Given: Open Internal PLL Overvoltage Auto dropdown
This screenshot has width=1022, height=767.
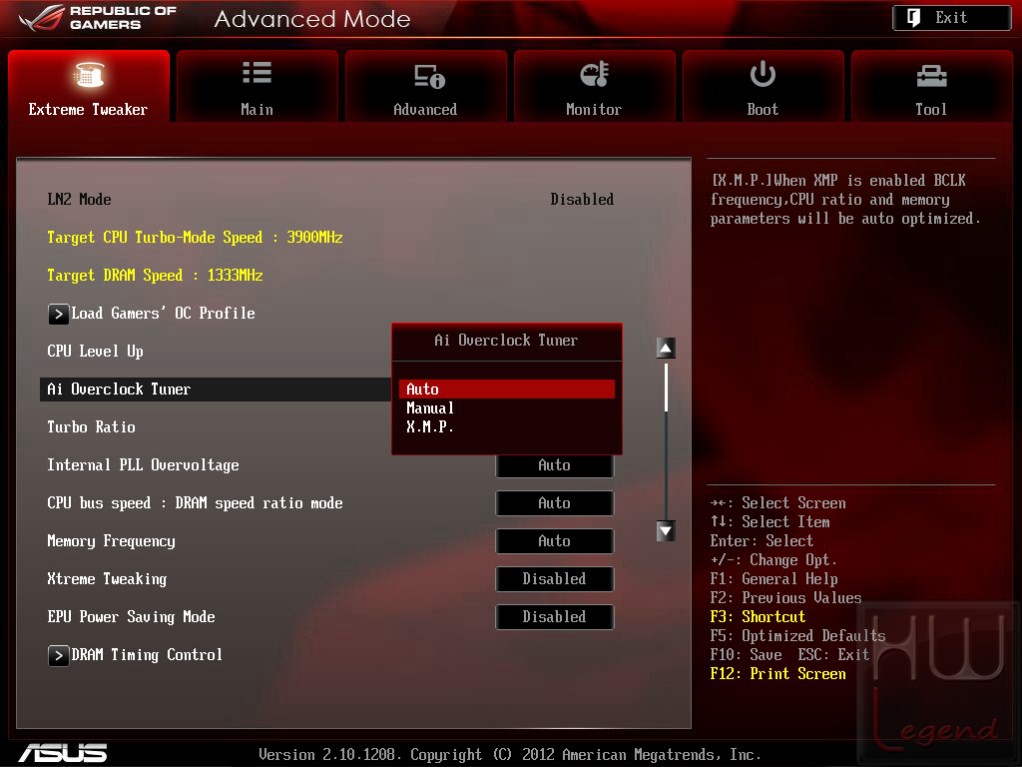Looking at the screenshot, I should tap(555, 465).
